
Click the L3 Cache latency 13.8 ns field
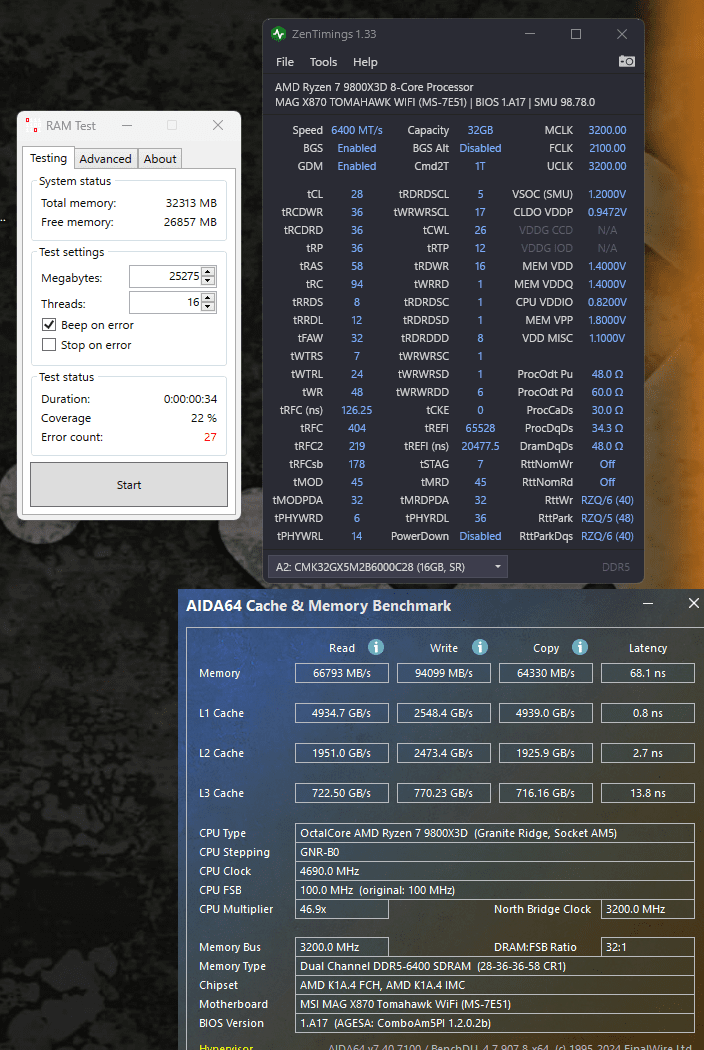pos(648,793)
